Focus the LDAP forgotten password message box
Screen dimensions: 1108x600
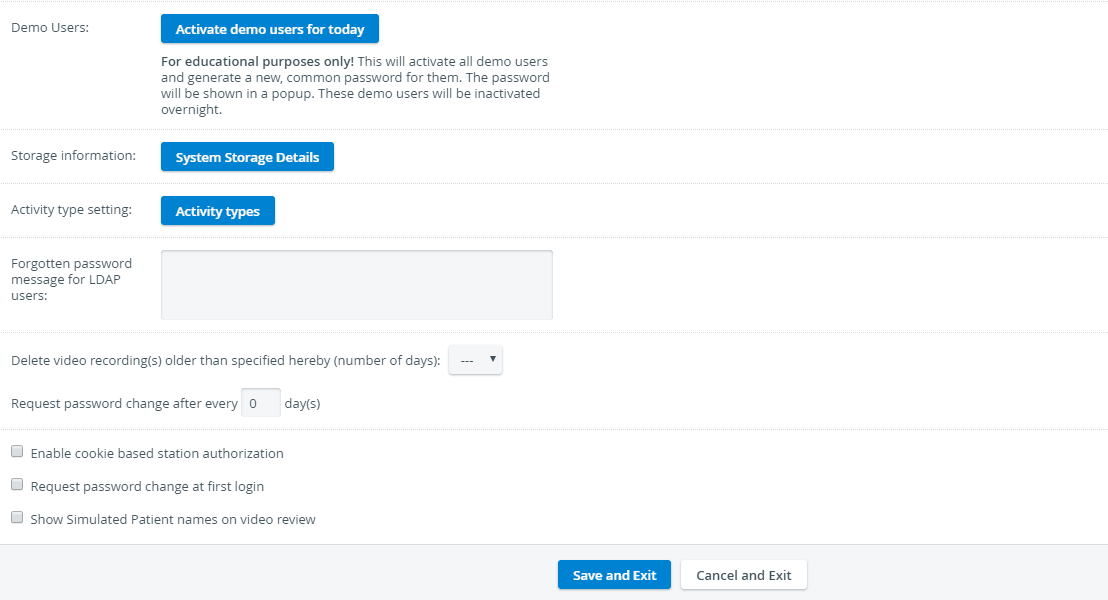357,285
